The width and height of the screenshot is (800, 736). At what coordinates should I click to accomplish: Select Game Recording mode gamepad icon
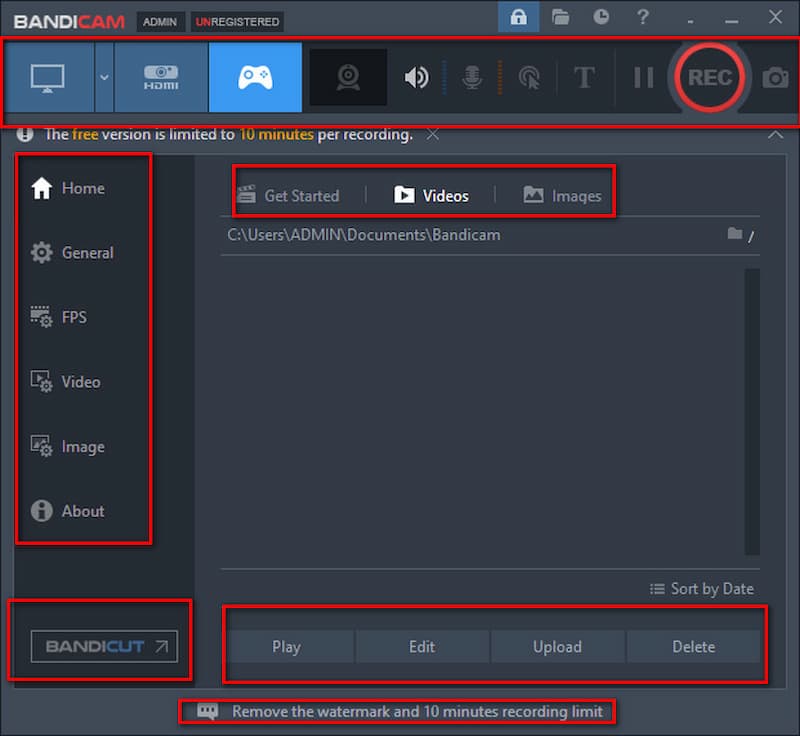click(255, 78)
